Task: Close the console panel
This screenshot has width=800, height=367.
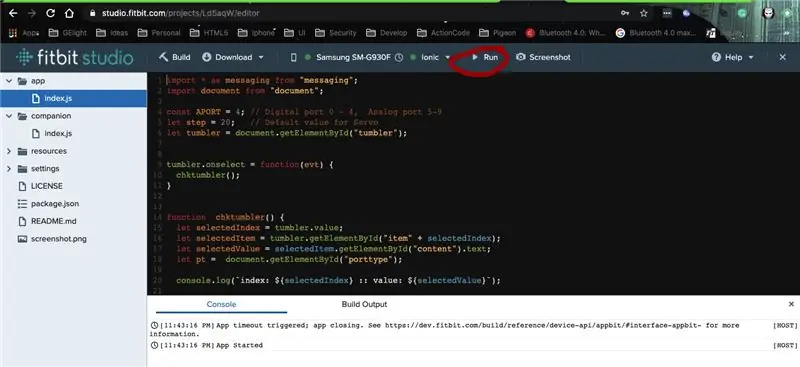Action: 791,304
